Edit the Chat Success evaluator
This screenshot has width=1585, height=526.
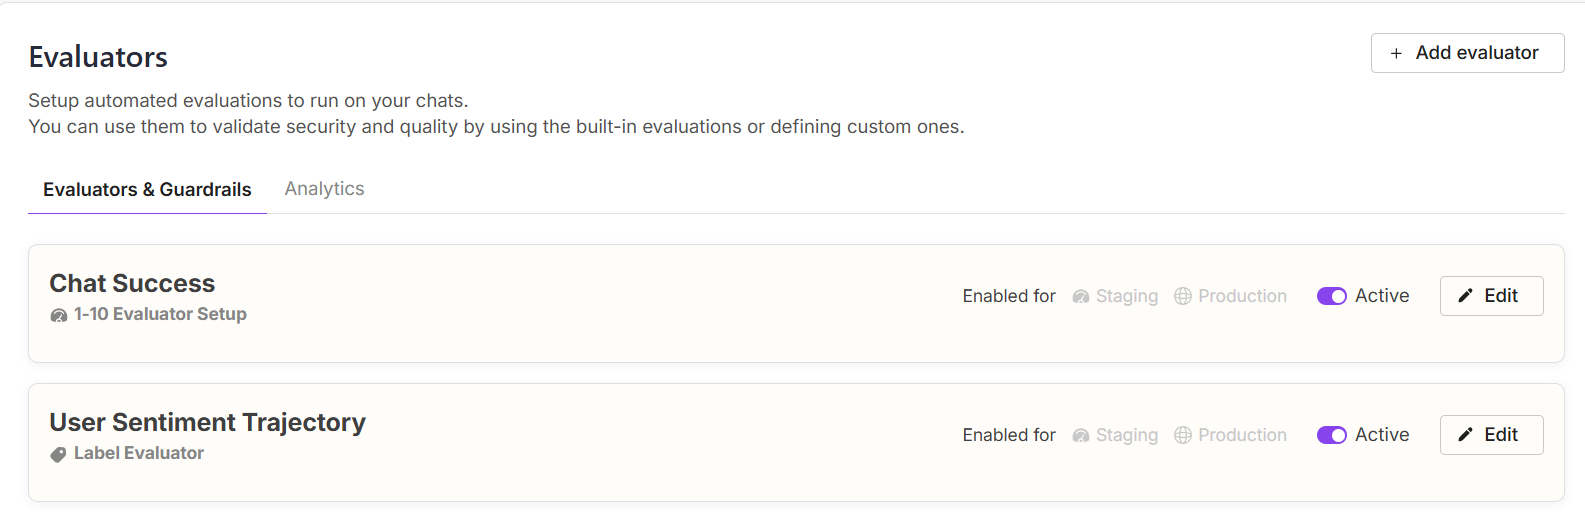(x=1491, y=296)
